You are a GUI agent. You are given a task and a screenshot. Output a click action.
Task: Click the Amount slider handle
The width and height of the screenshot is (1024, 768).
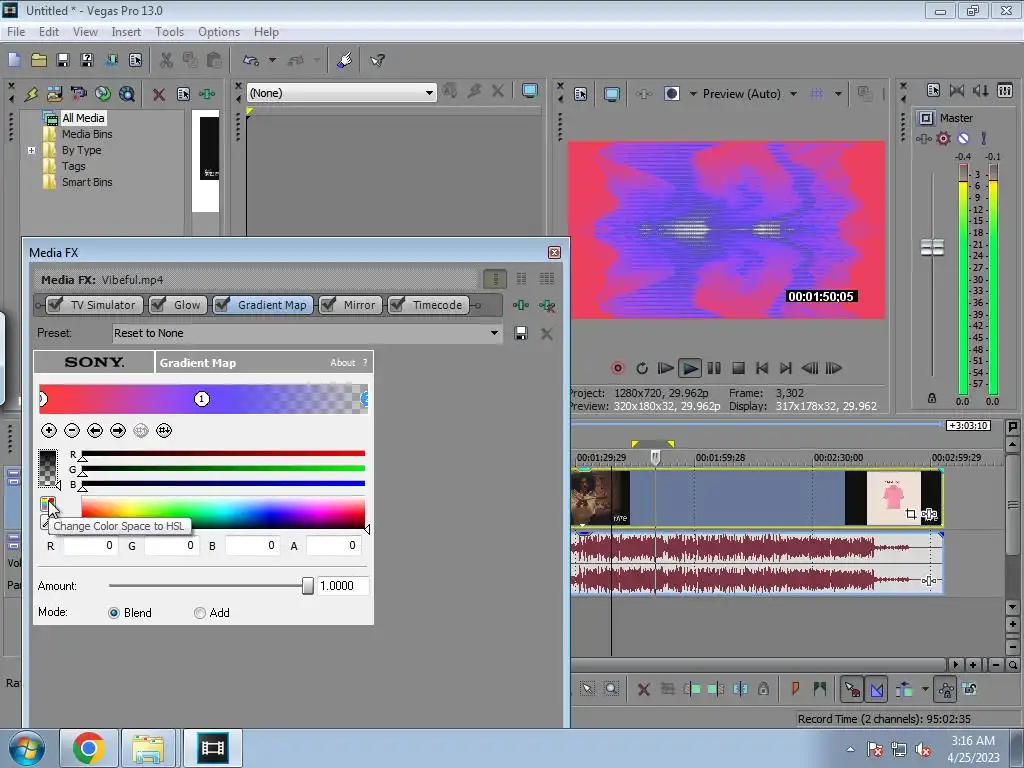click(308, 586)
